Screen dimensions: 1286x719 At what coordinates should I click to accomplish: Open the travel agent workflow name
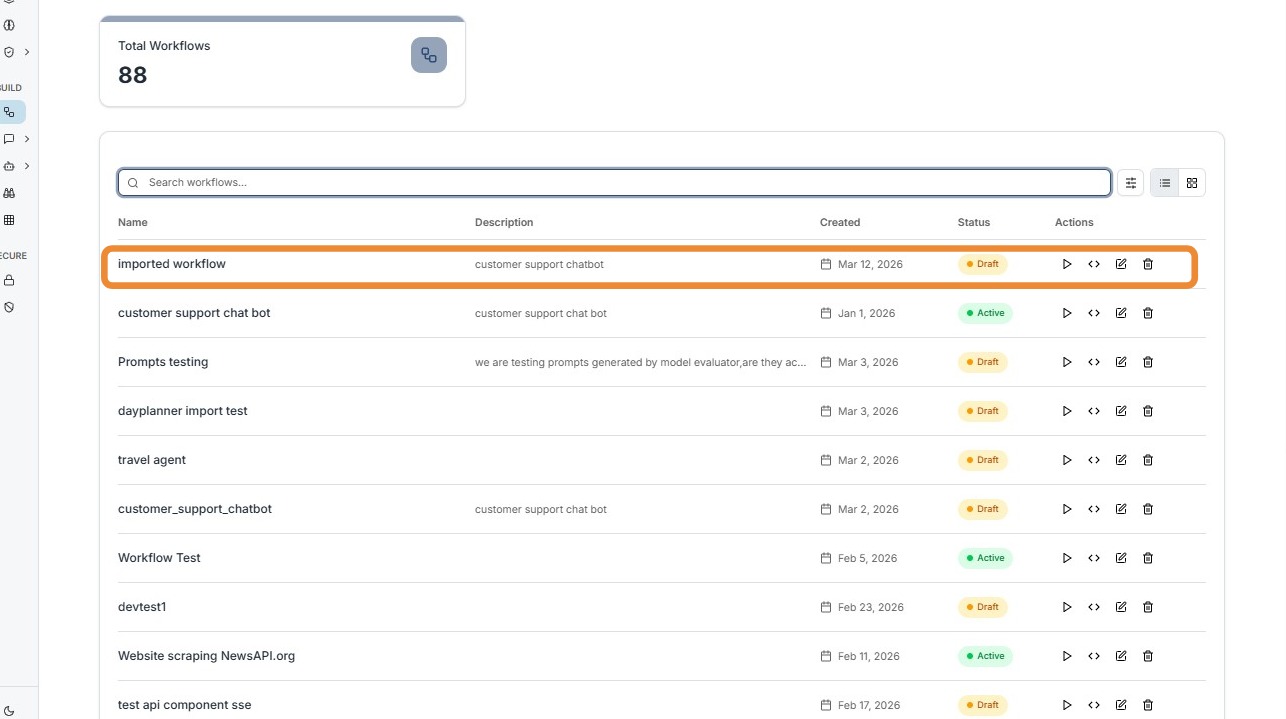click(x=152, y=460)
